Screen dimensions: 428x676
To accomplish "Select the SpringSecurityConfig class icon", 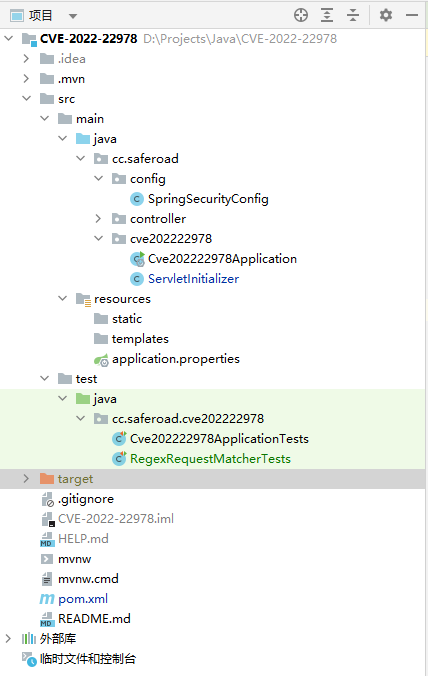I will coord(137,199).
